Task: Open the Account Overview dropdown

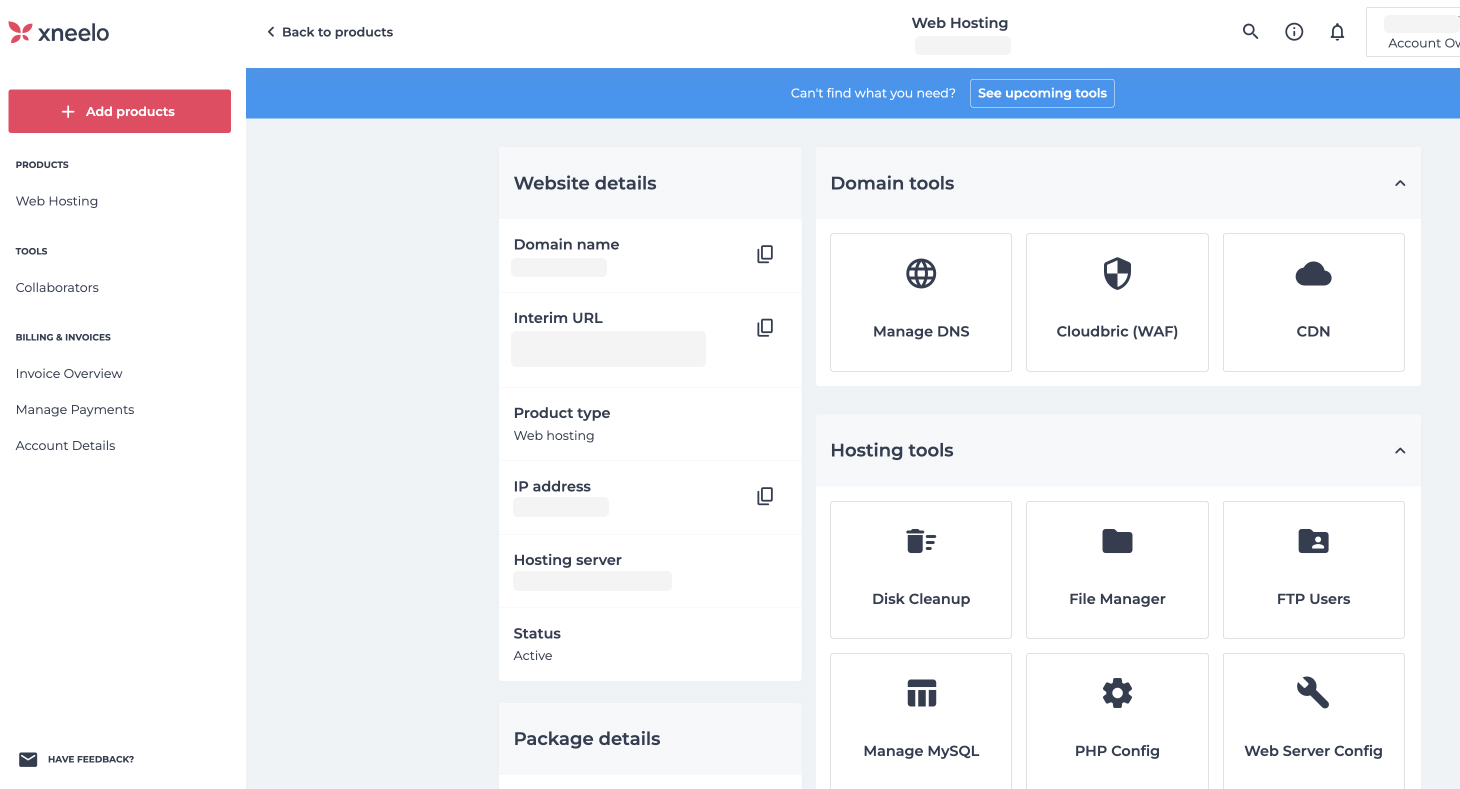Action: (x=1413, y=33)
